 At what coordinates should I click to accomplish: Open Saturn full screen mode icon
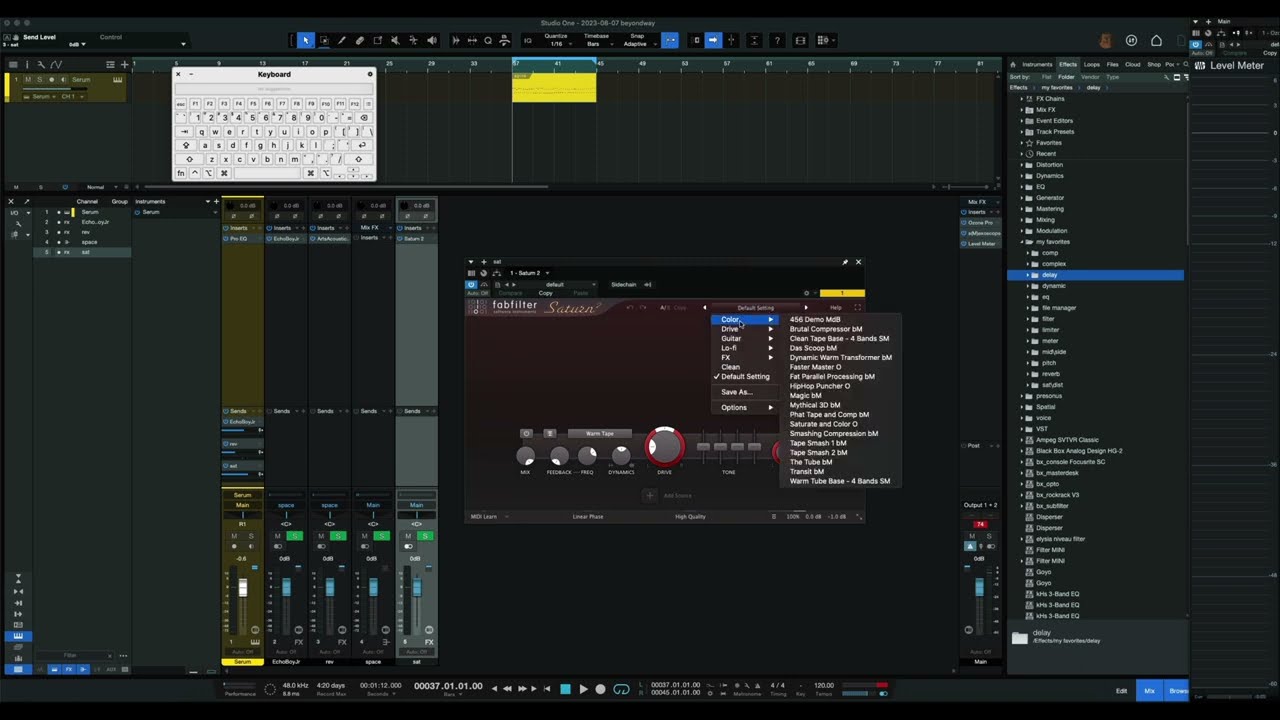pyautogui.click(x=856, y=307)
